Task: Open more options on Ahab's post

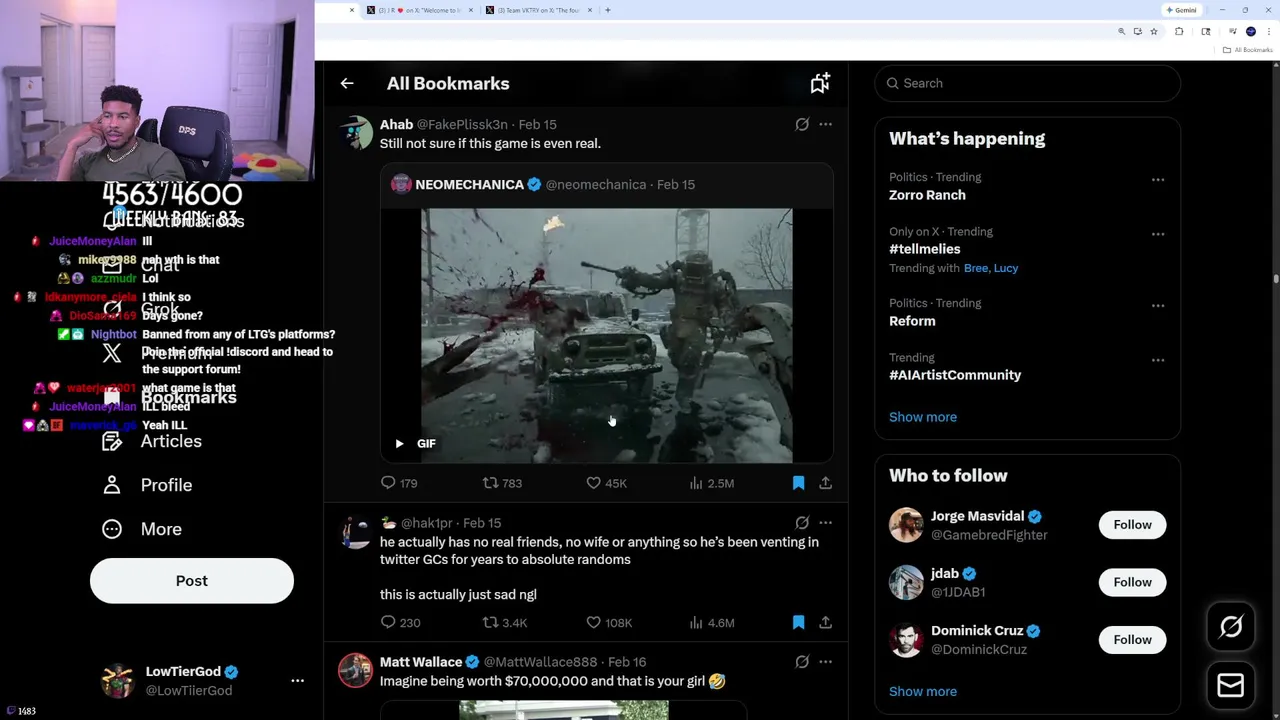Action: 825,125
